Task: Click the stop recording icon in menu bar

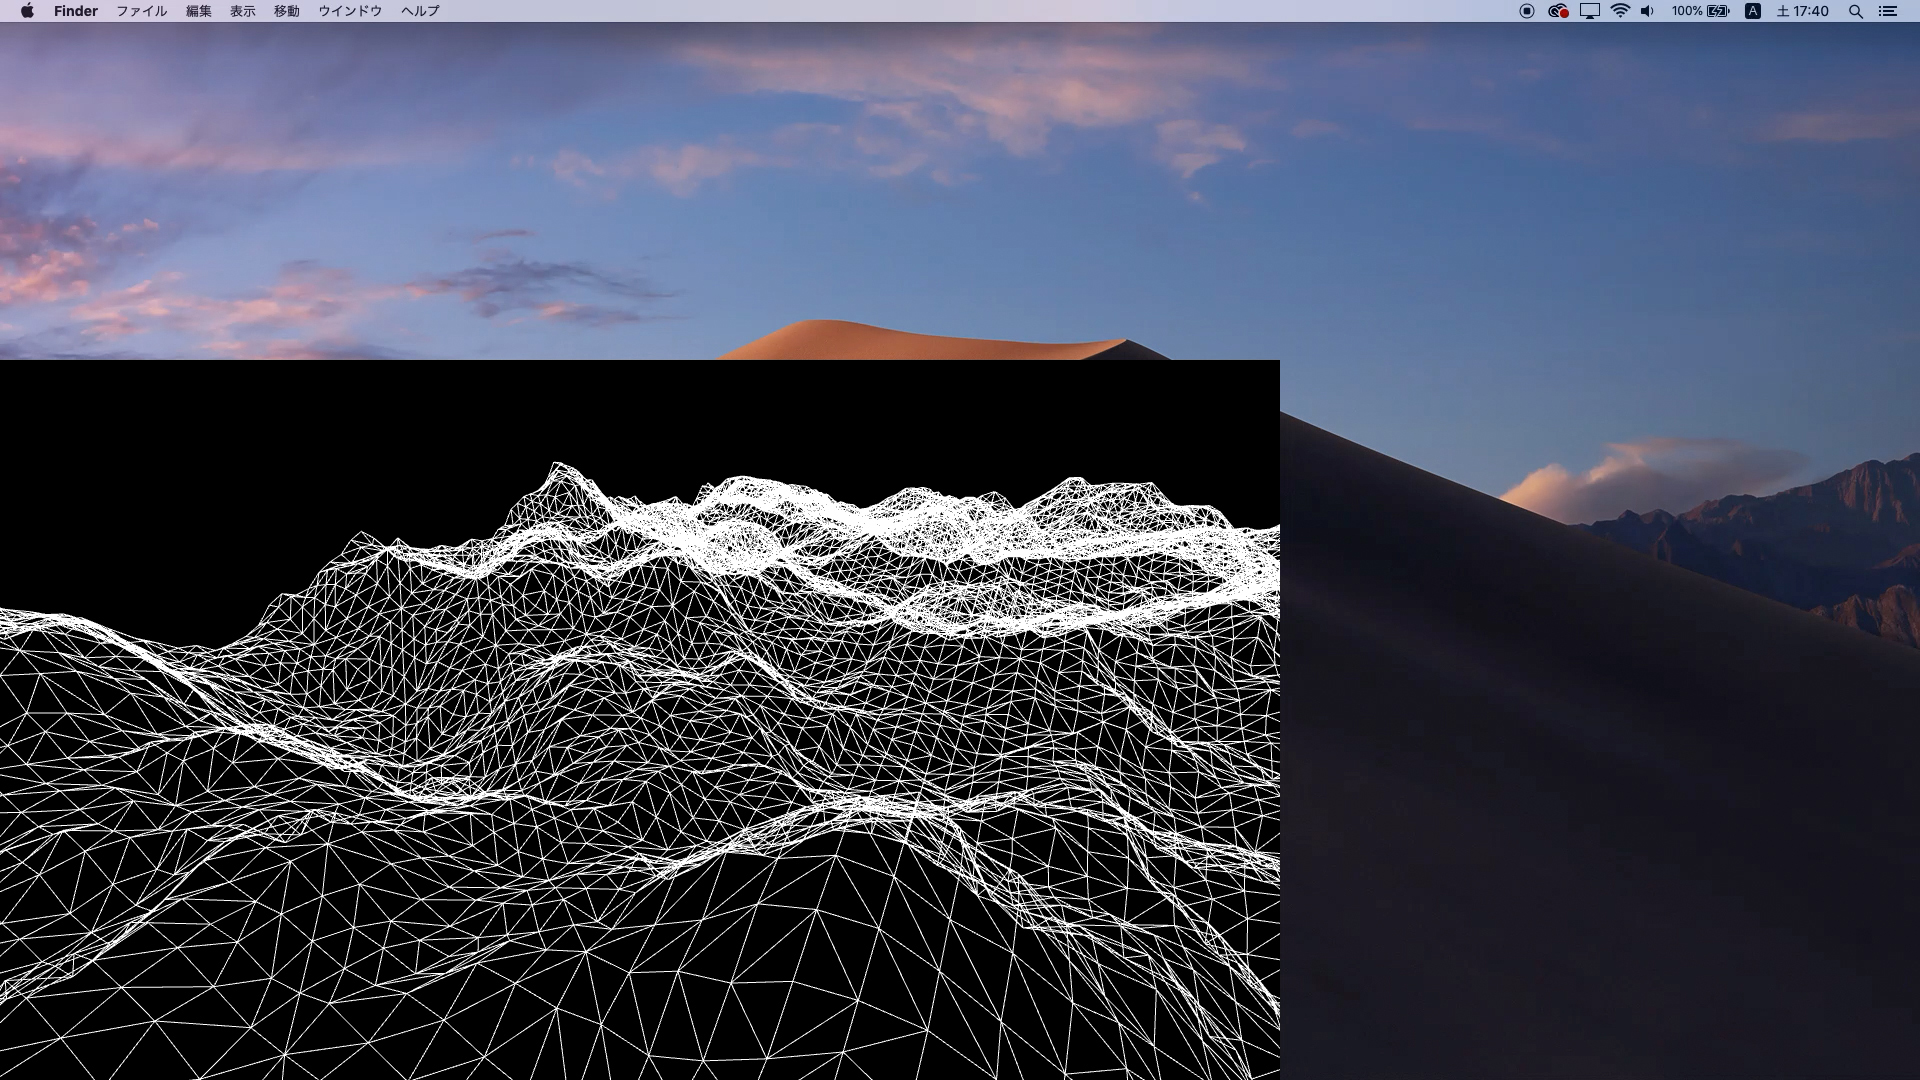Action: pyautogui.click(x=1526, y=11)
